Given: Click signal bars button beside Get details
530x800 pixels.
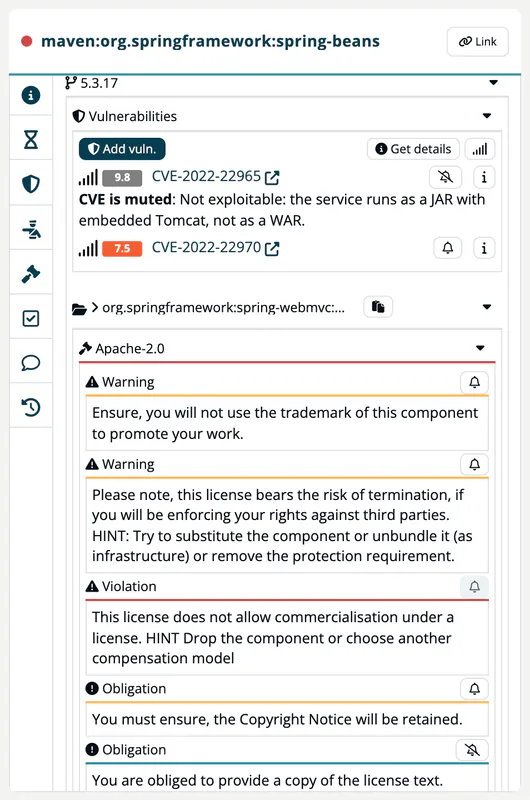Looking at the screenshot, I should pos(479,149).
